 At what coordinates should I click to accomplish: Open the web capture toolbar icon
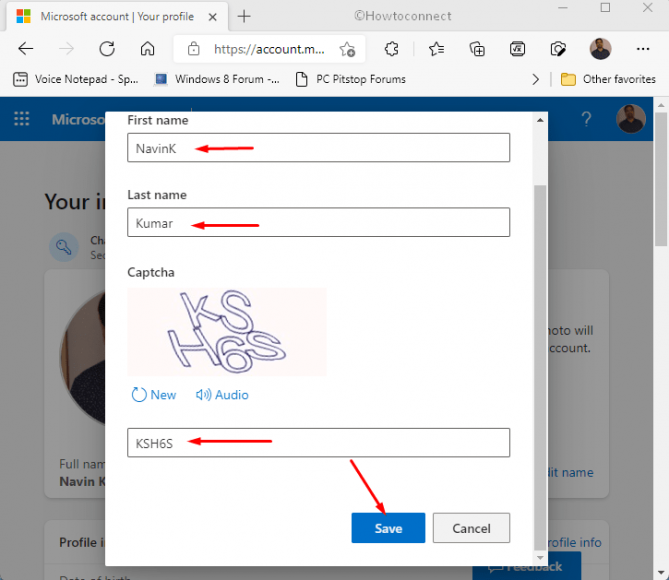558,49
